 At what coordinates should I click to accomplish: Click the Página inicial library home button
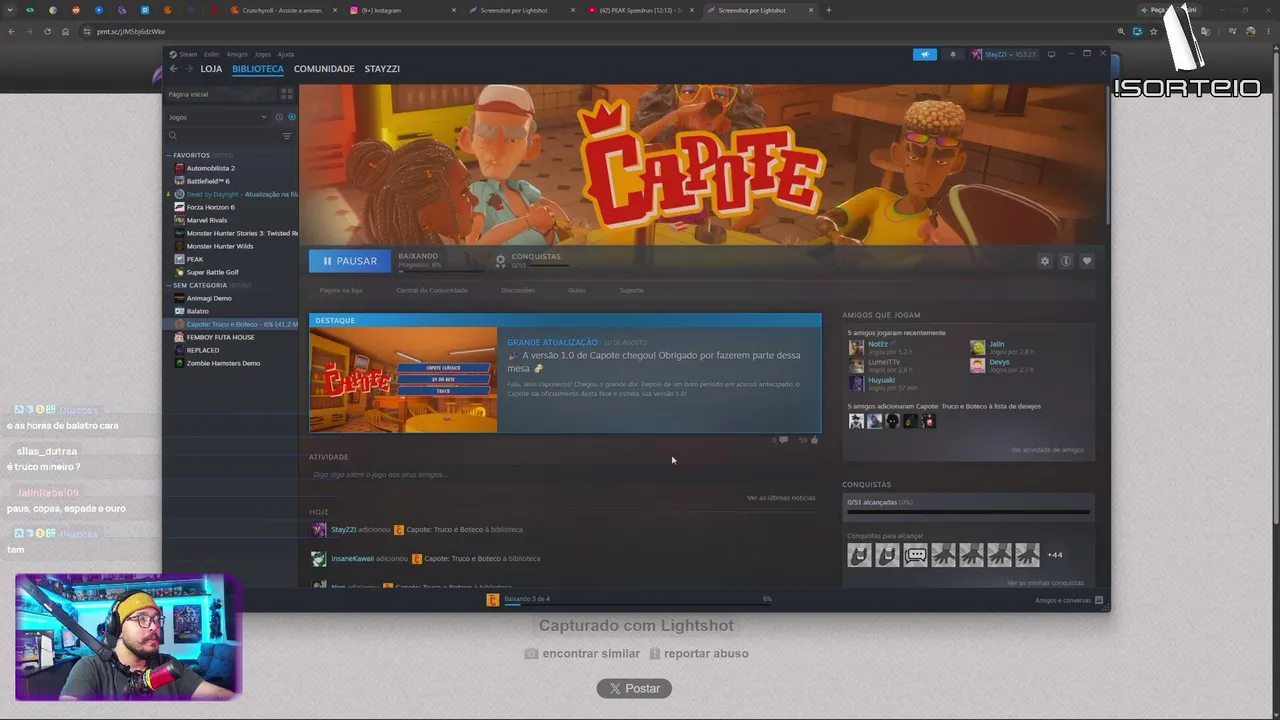[220, 94]
